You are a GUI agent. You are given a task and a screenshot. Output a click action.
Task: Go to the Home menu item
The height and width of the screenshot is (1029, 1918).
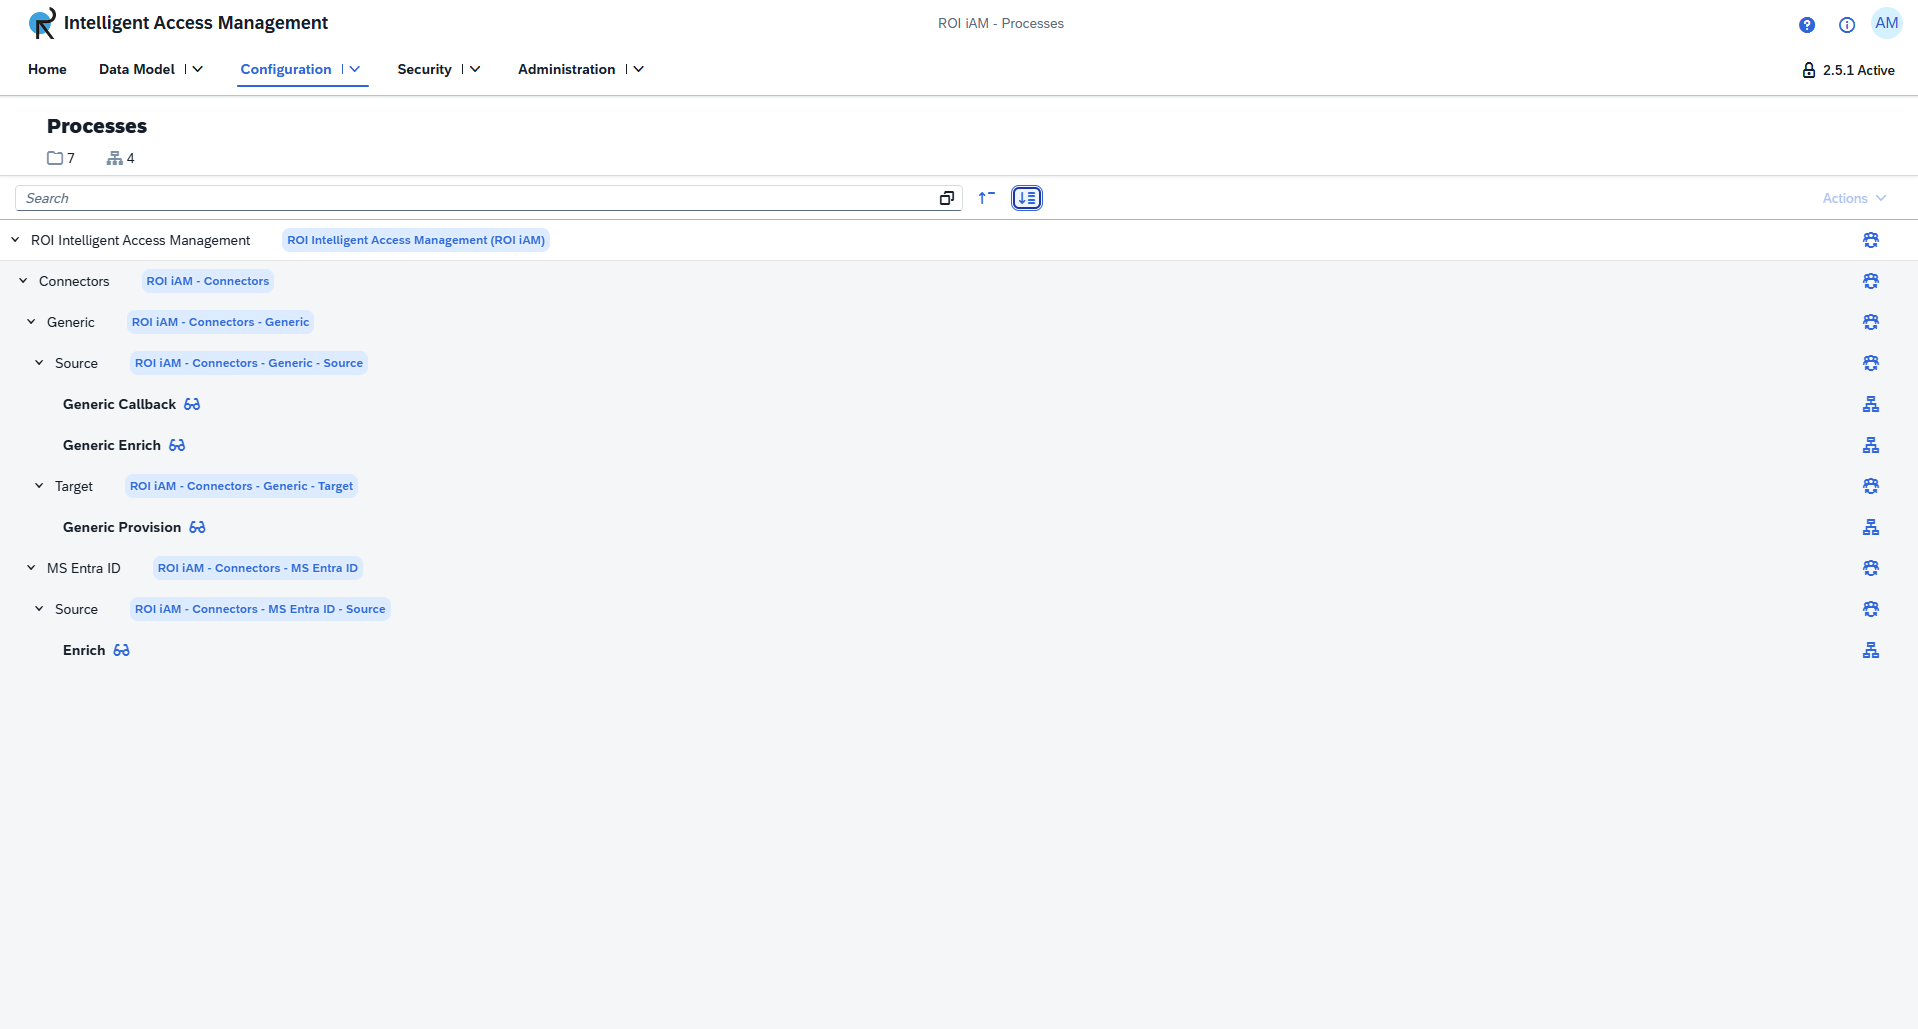pos(47,69)
